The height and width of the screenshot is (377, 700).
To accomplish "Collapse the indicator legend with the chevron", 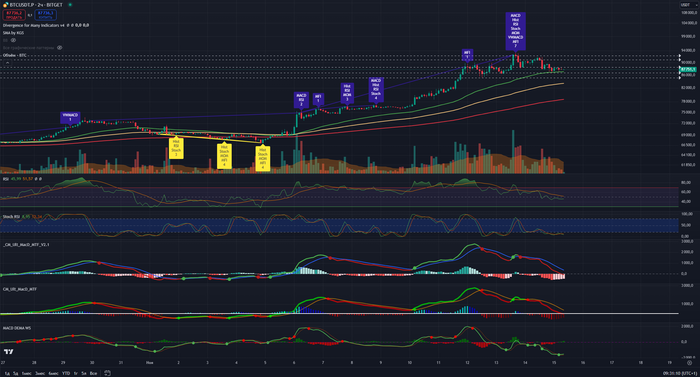I will 8,63.
